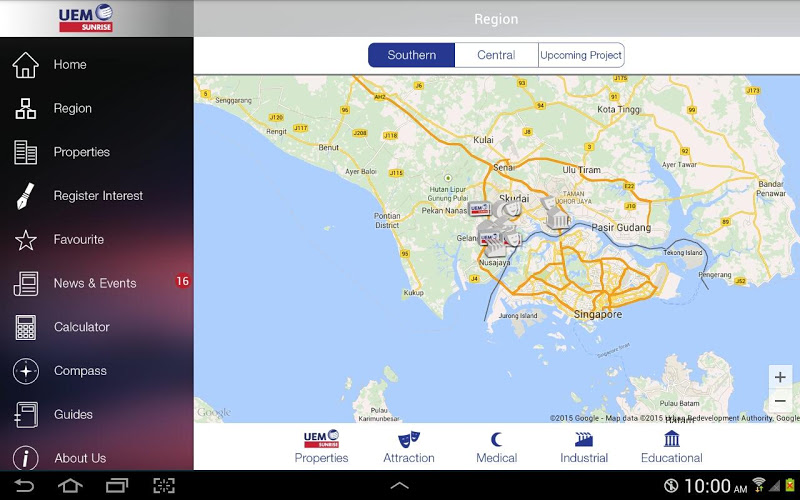Click the info icon beside About Us

(26, 458)
